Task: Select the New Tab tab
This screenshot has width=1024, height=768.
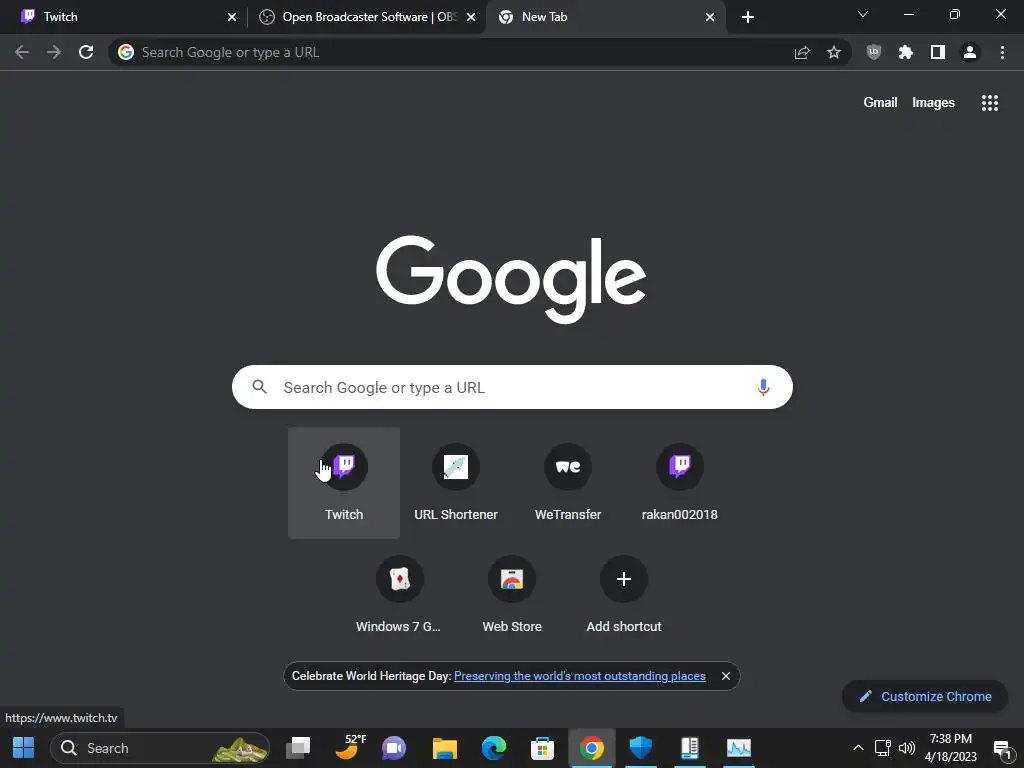Action: [606, 17]
